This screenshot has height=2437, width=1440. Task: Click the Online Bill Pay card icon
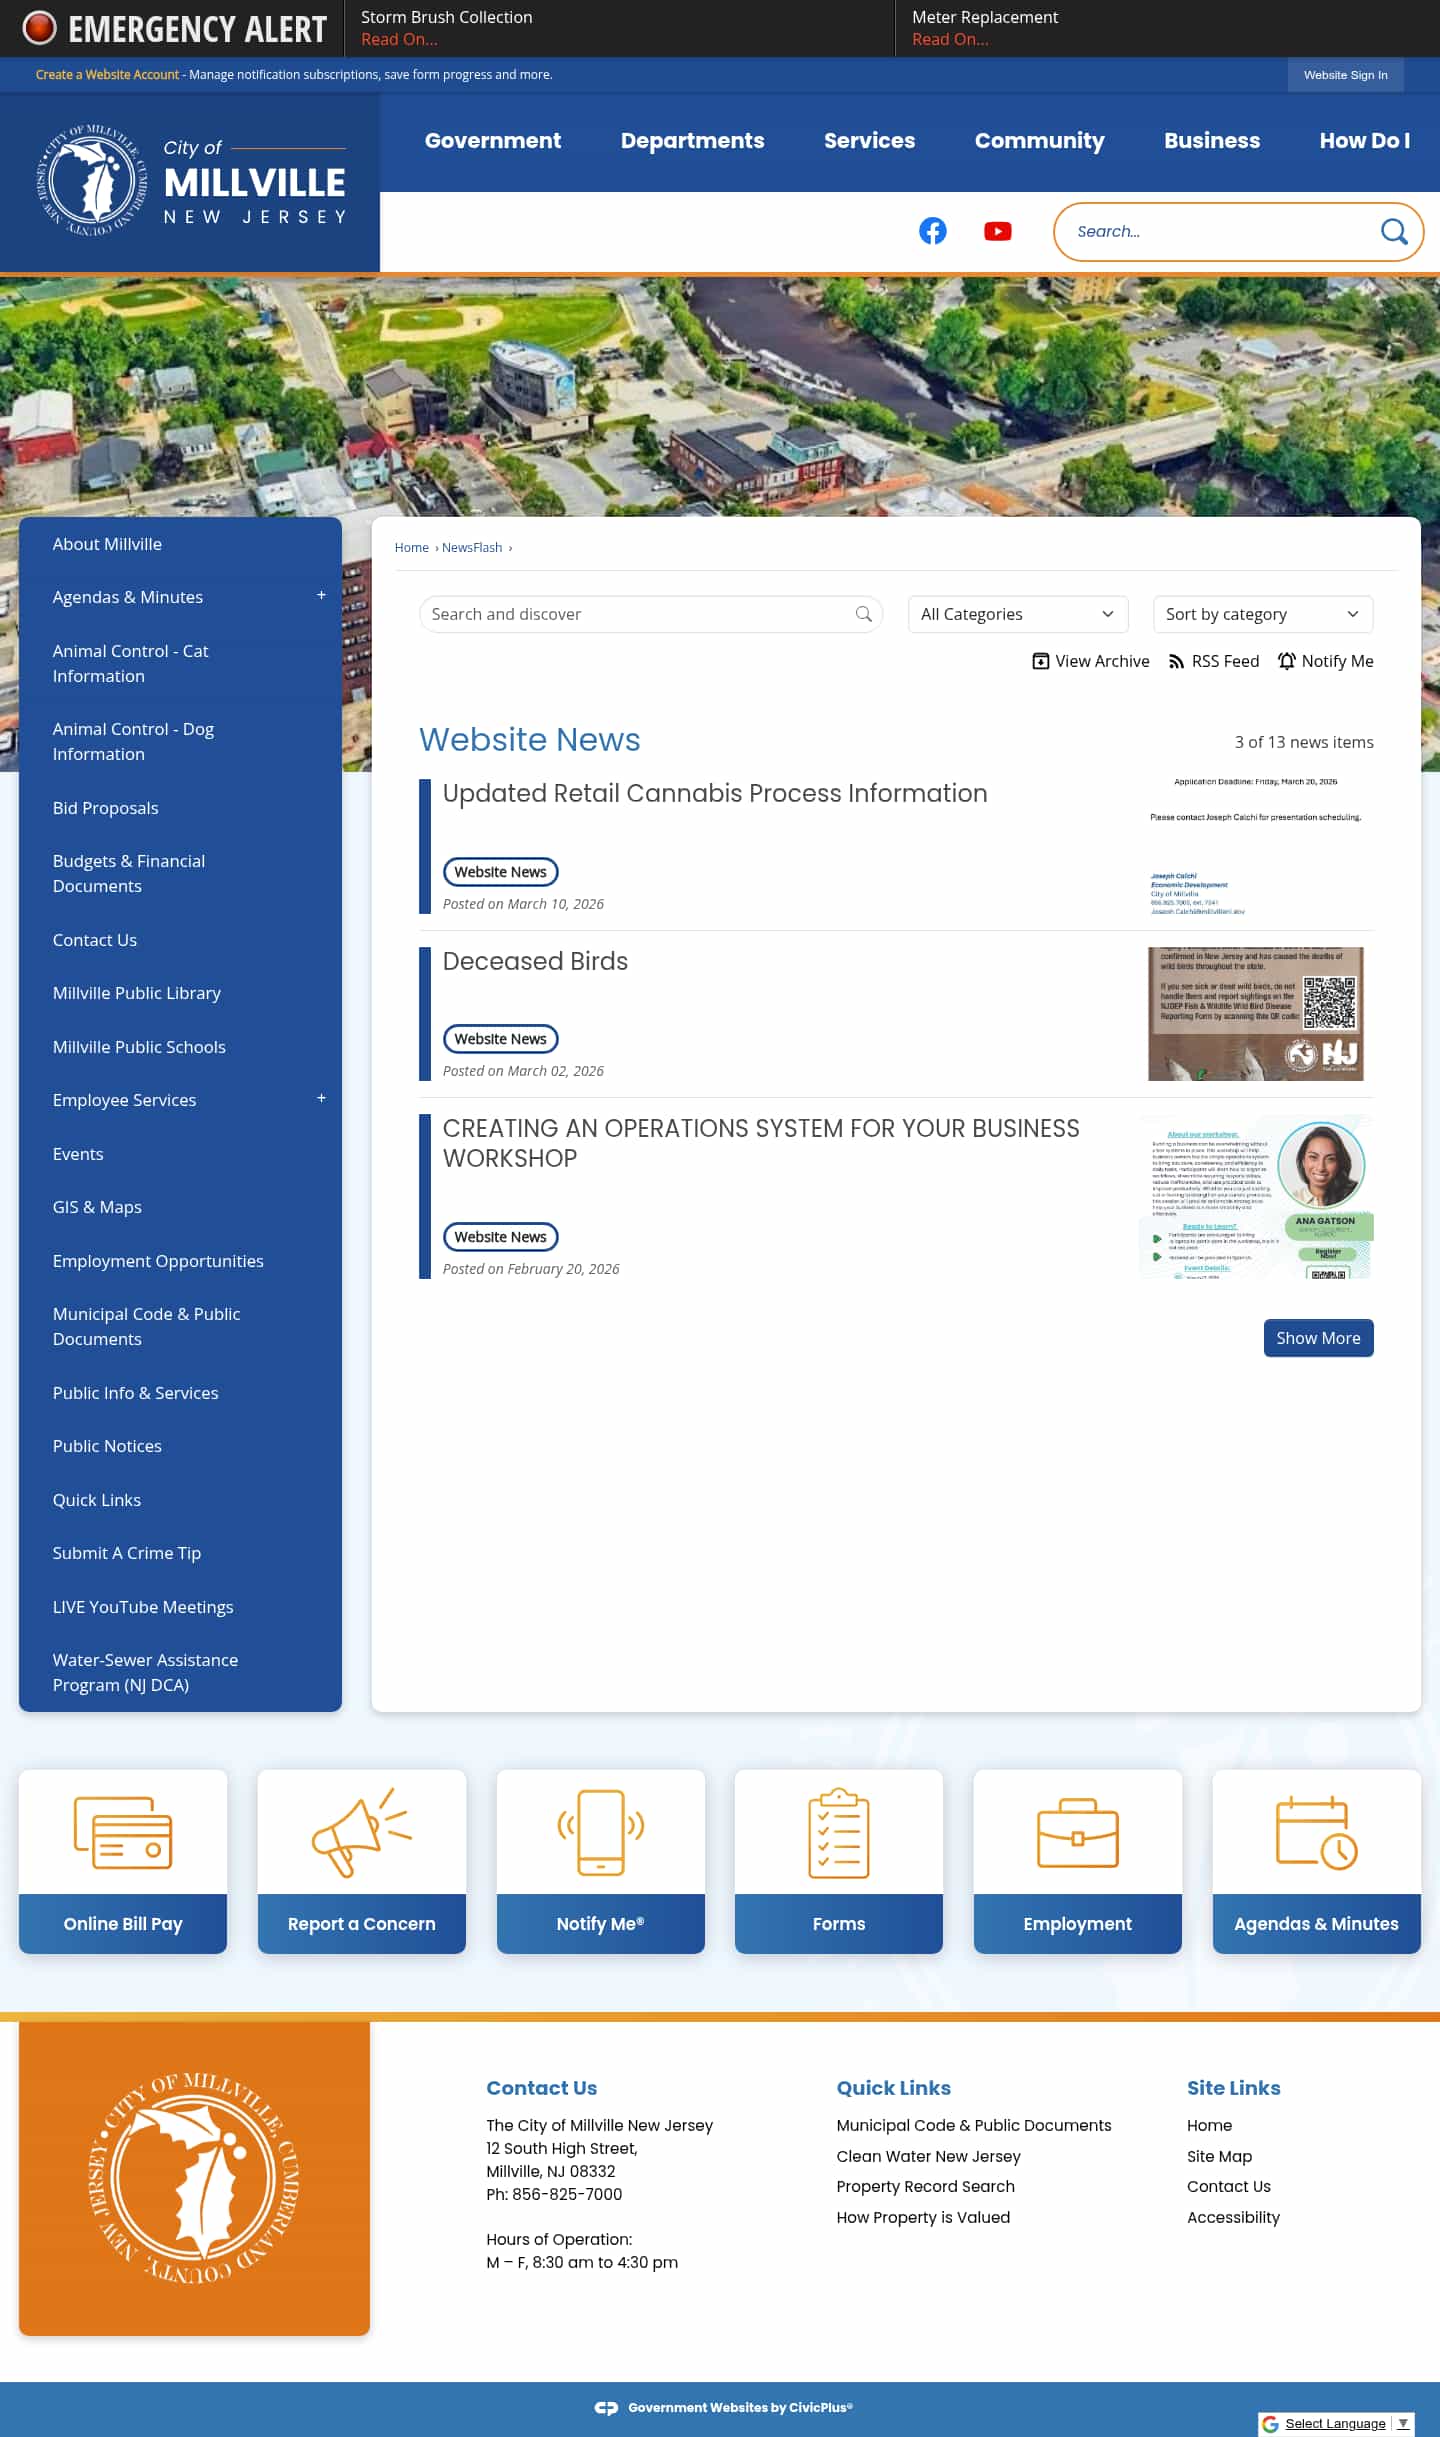pyautogui.click(x=123, y=1832)
